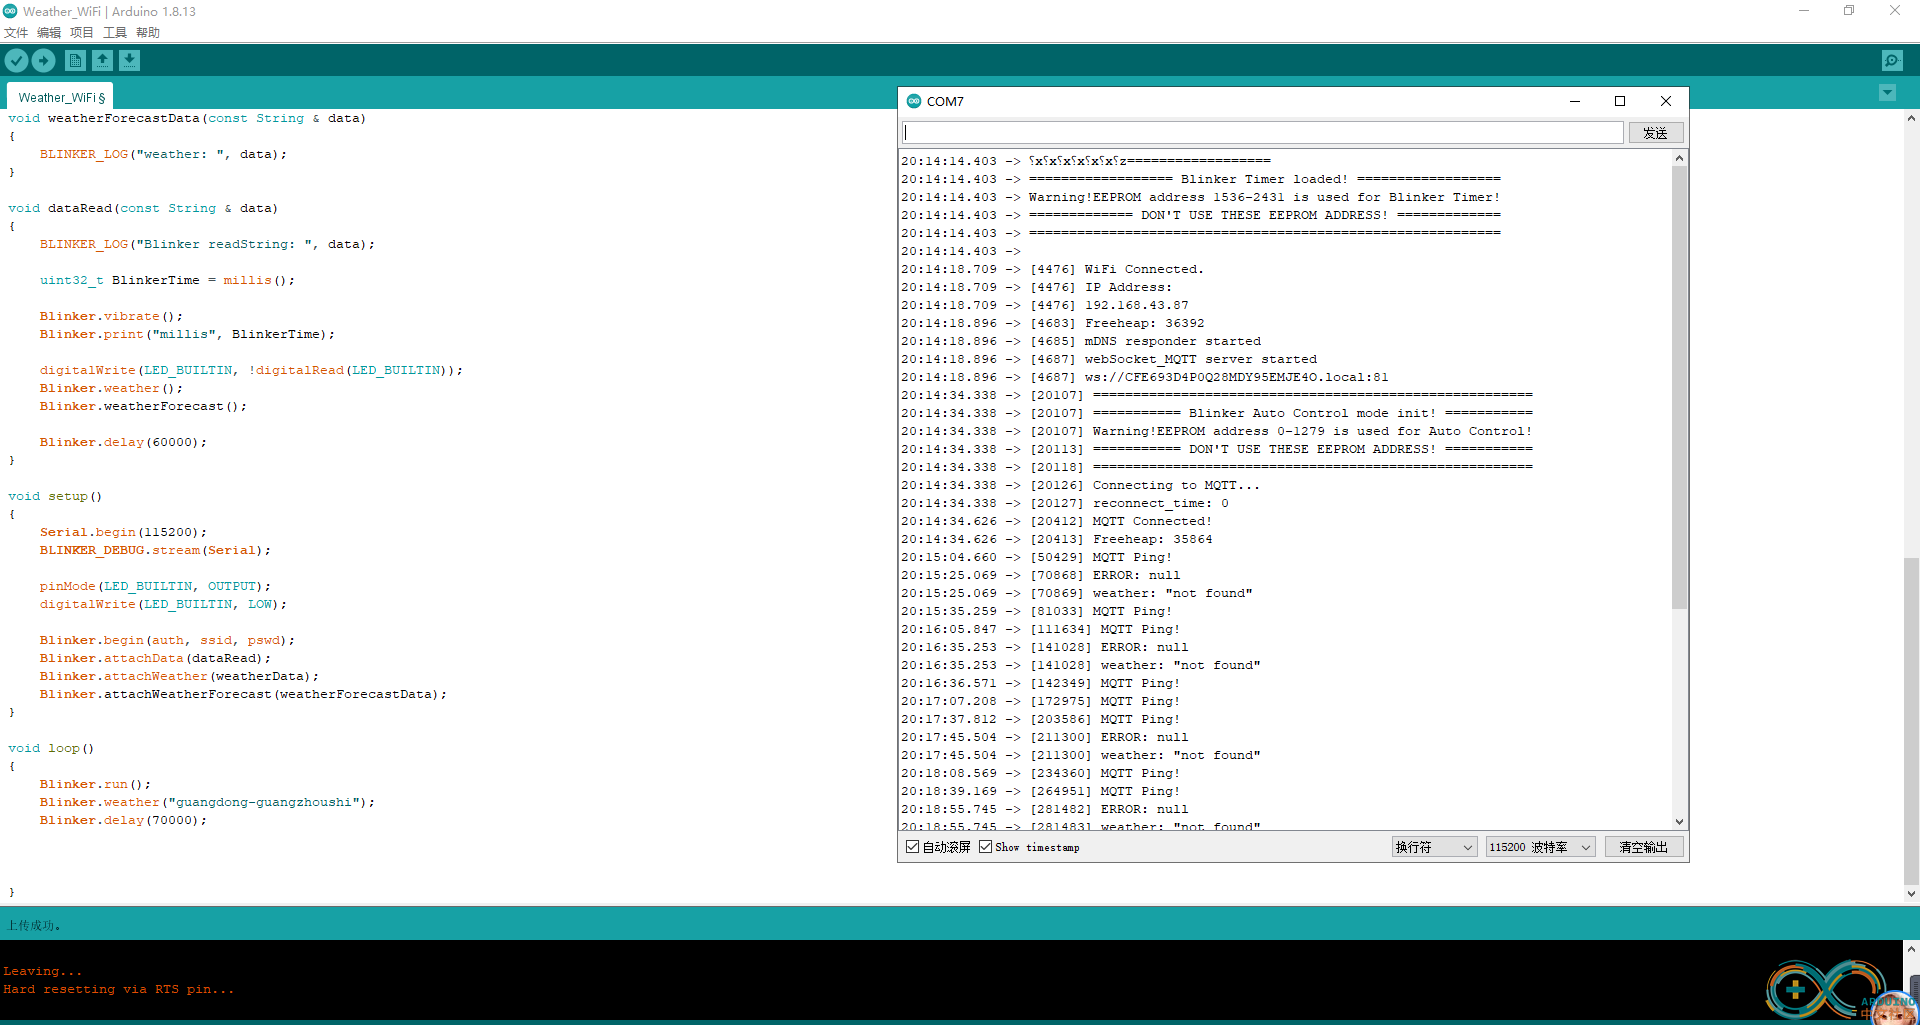The height and width of the screenshot is (1025, 1920).
Task: Click 'Blinker.weatherForecast();' code line
Action: tap(143, 406)
